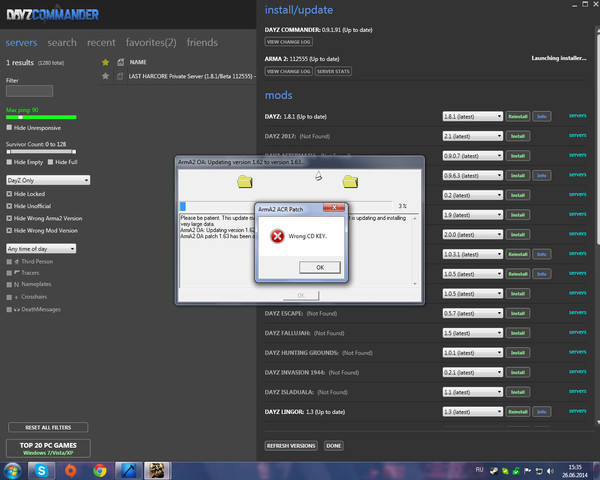Uncheck Hide Wrong Mod Version
The image size is (600, 480).
9,231
